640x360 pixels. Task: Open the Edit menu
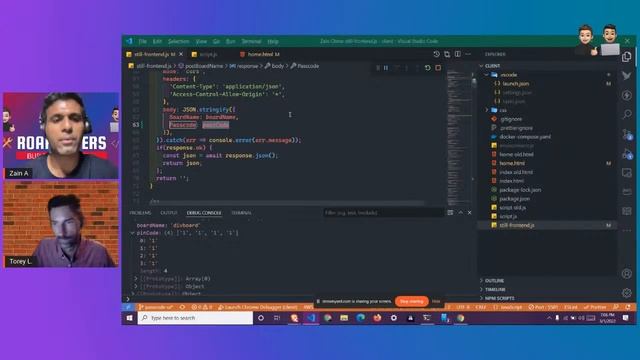click(x=157, y=42)
